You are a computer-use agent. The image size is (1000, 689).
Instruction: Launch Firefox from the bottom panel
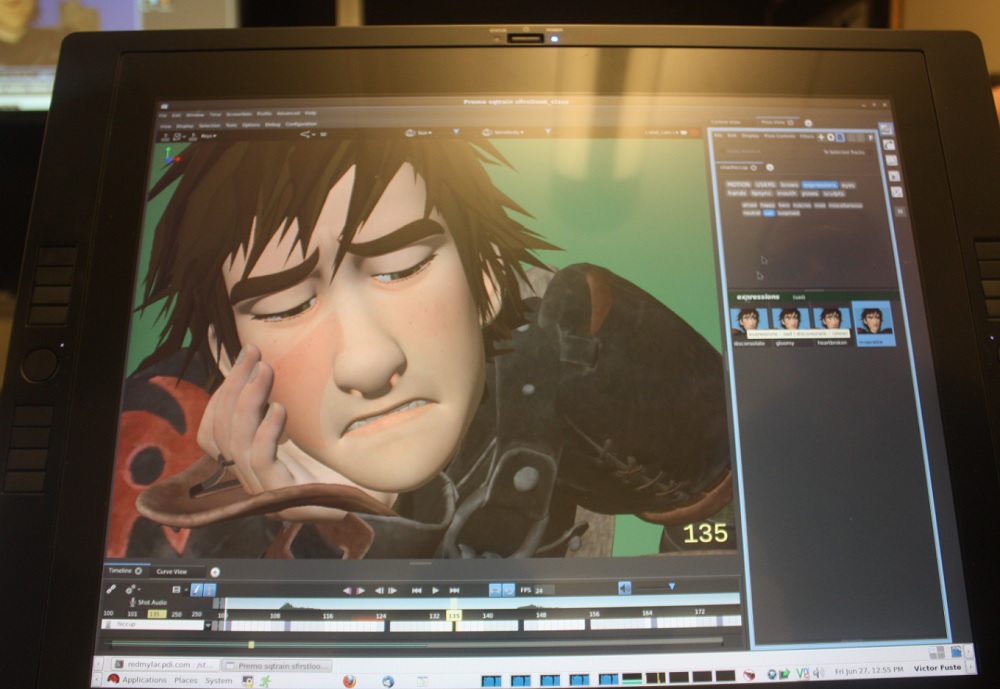[x=349, y=681]
